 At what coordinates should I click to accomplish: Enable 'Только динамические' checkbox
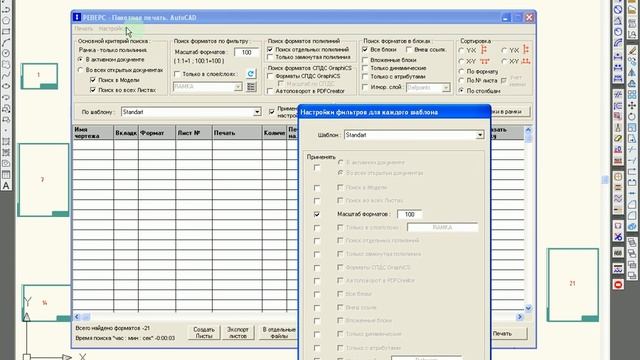click(x=365, y=68)
